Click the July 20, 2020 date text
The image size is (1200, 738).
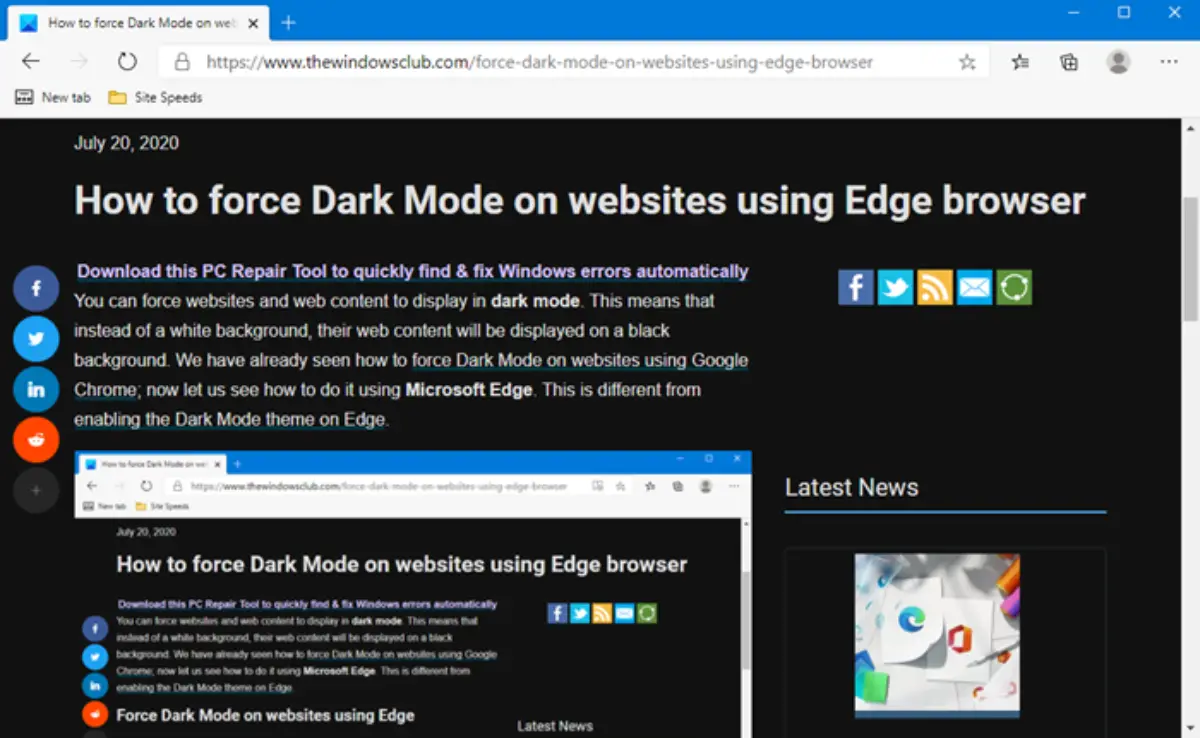(126, 143)
